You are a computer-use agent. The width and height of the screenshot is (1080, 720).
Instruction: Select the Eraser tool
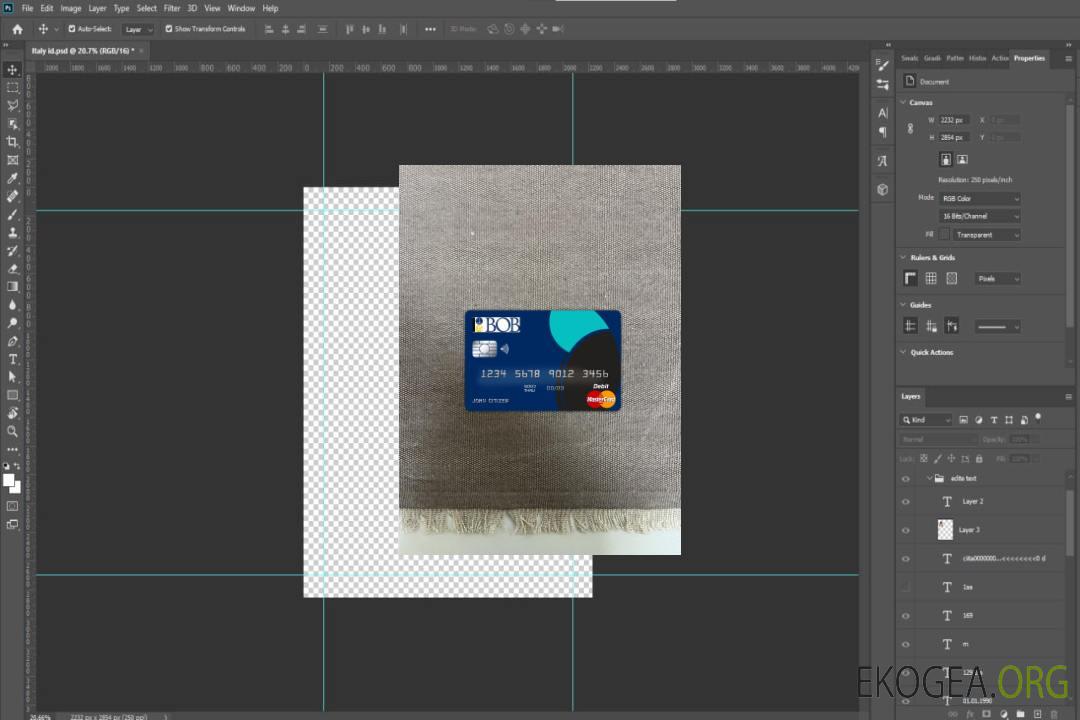[12, 269]
